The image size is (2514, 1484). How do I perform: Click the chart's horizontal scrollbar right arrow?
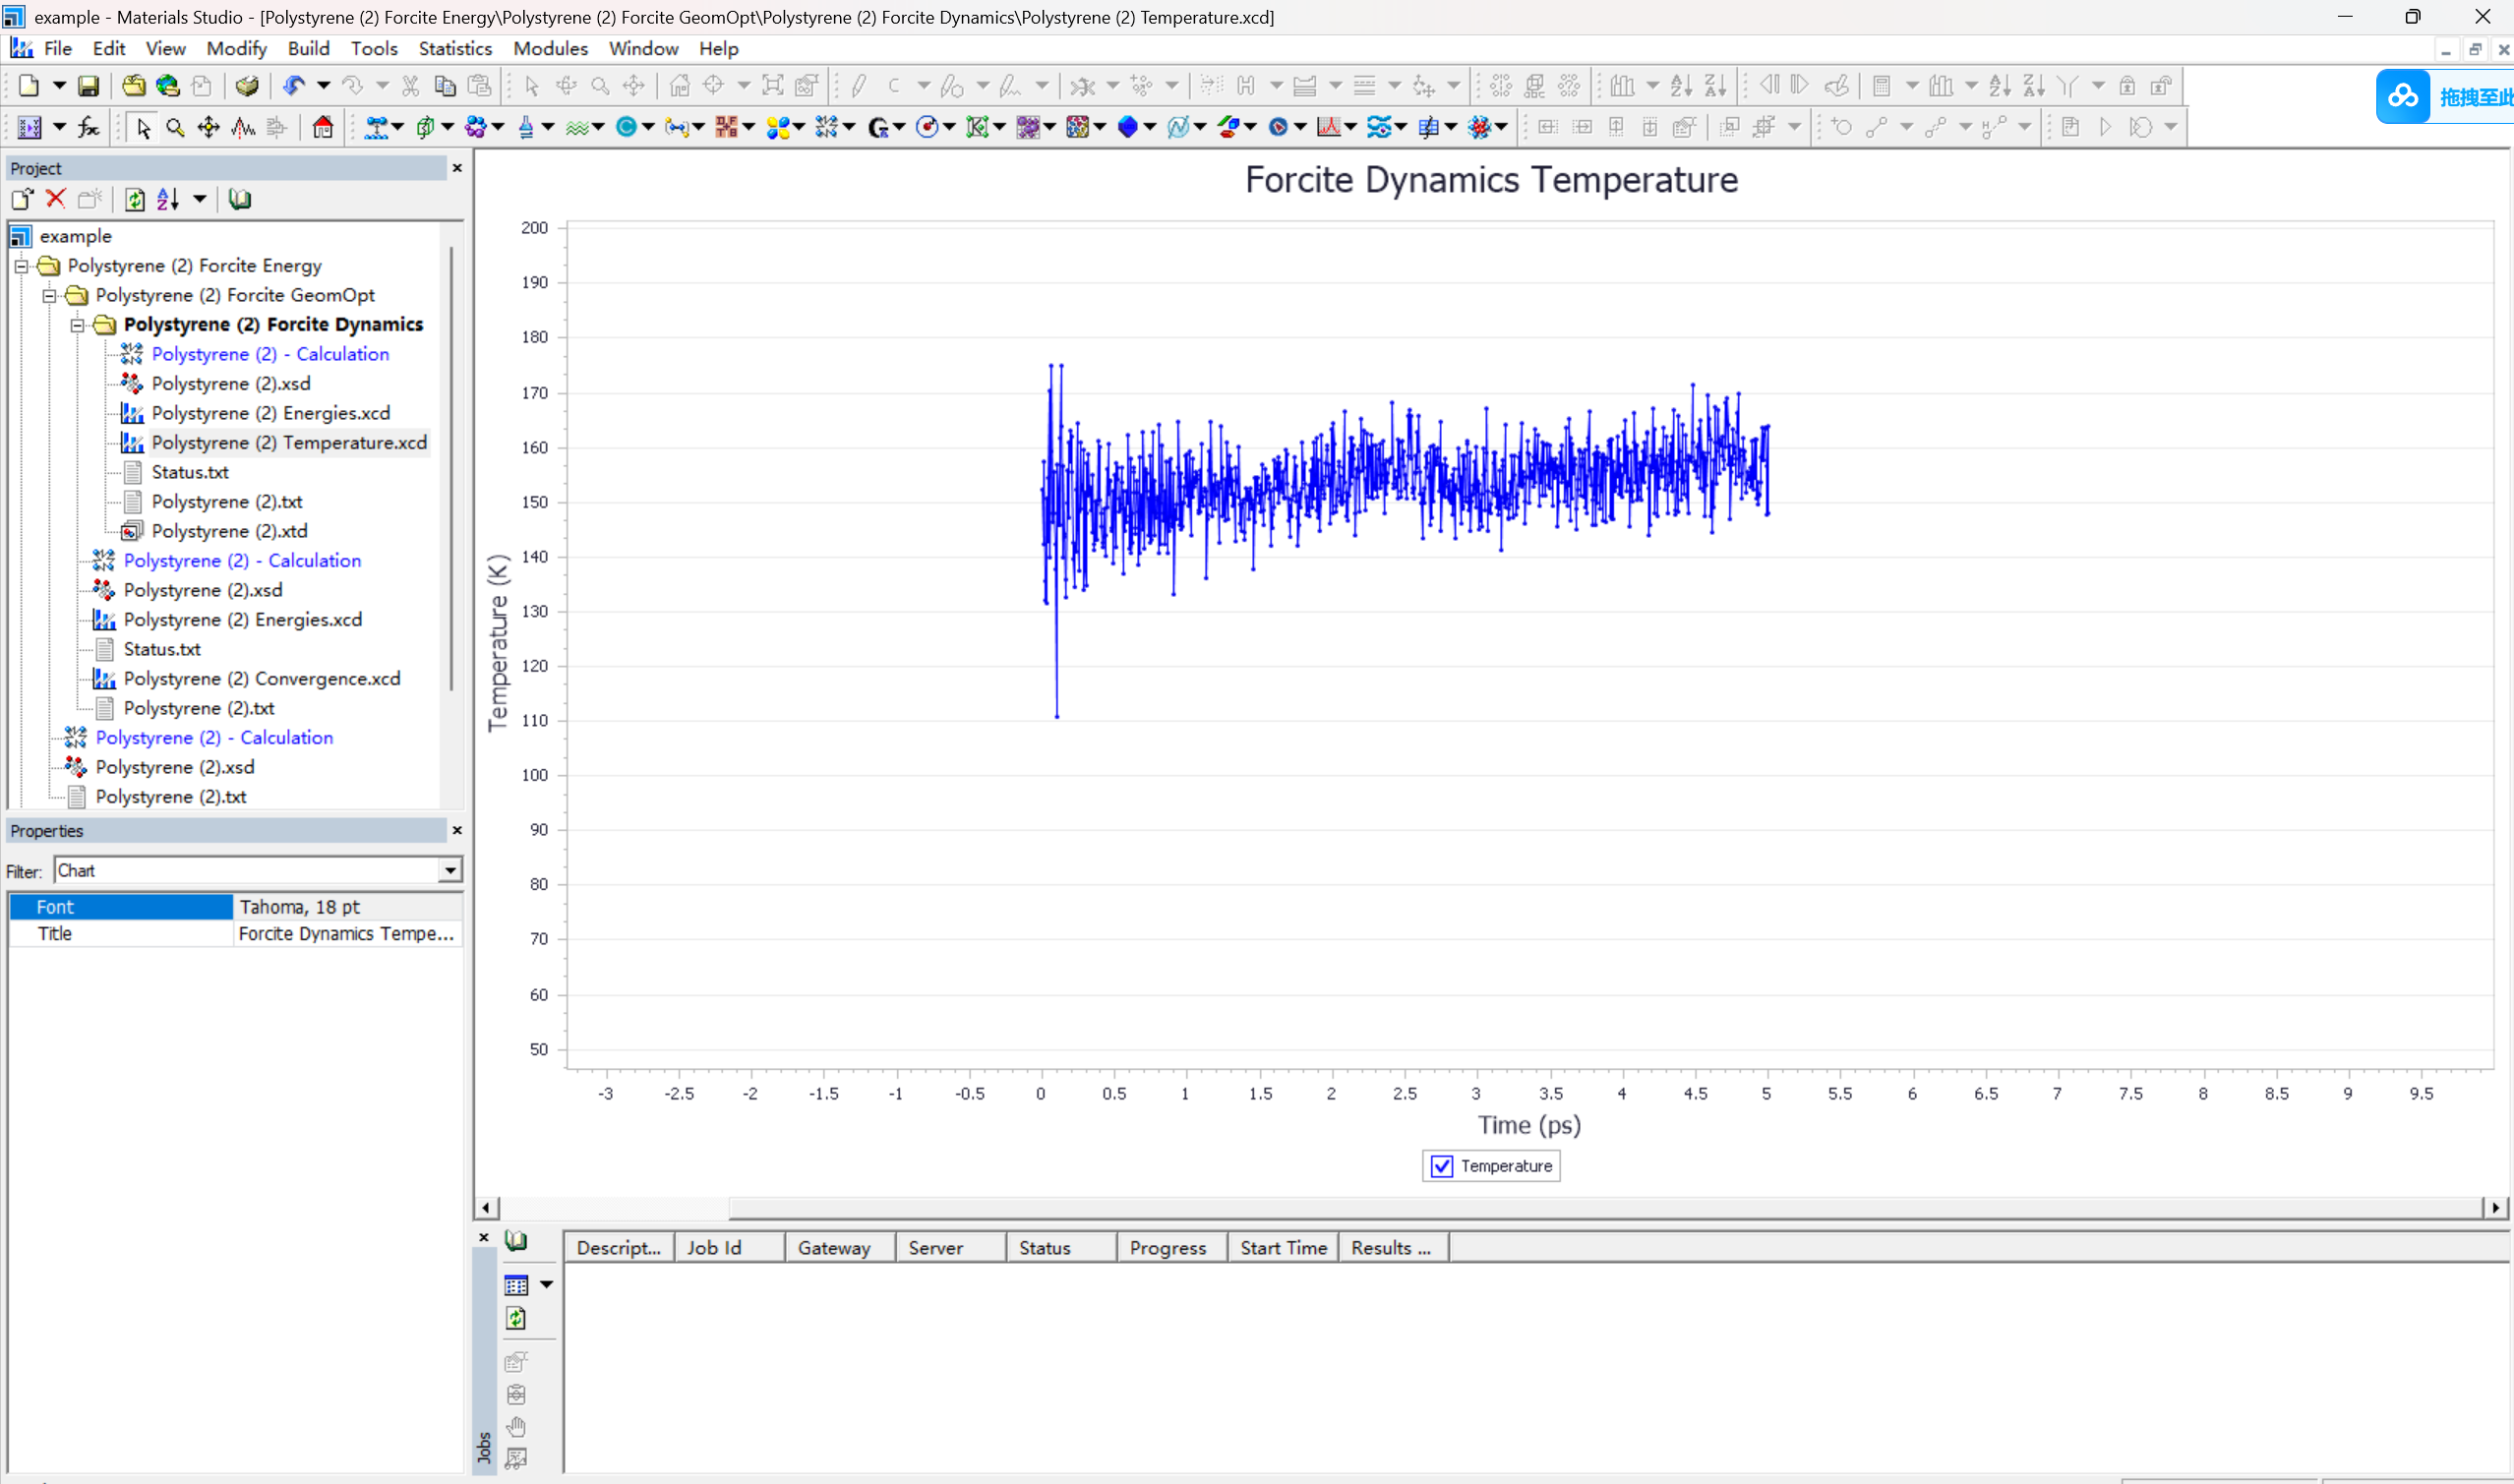coord(2495,1208)
